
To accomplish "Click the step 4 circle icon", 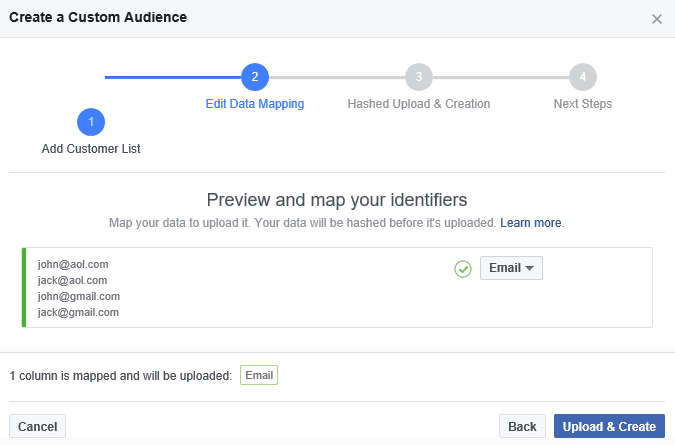I will tap(583, 77).
